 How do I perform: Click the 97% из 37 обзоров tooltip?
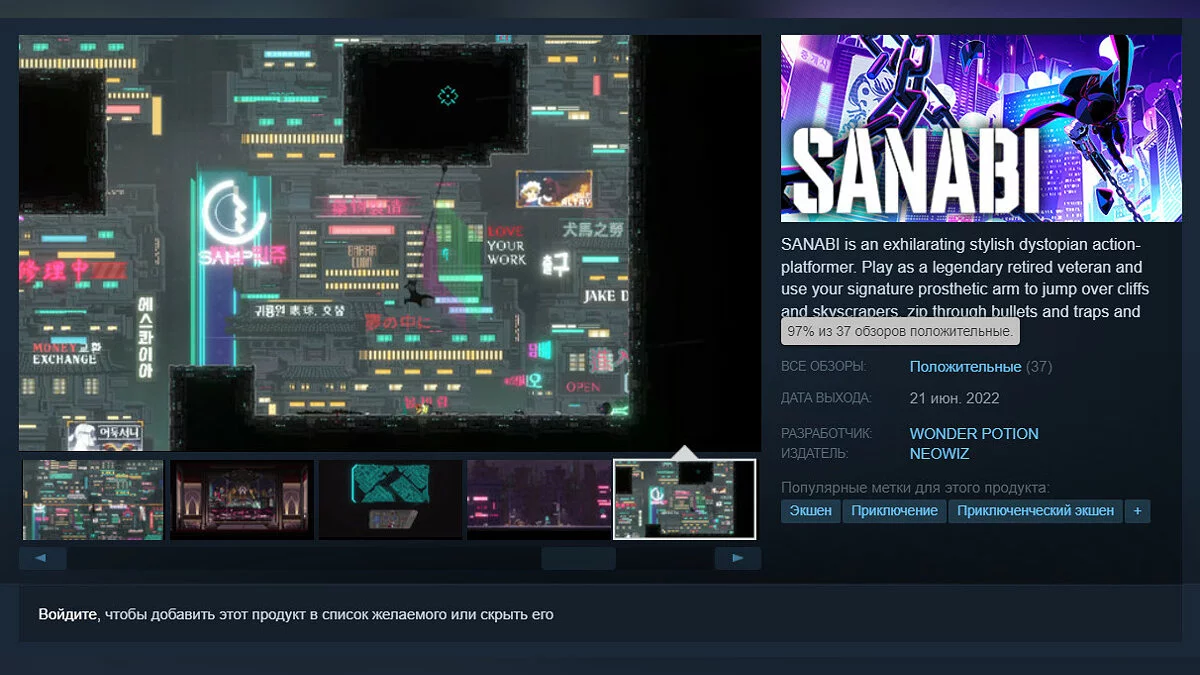(x=900, y=330)
